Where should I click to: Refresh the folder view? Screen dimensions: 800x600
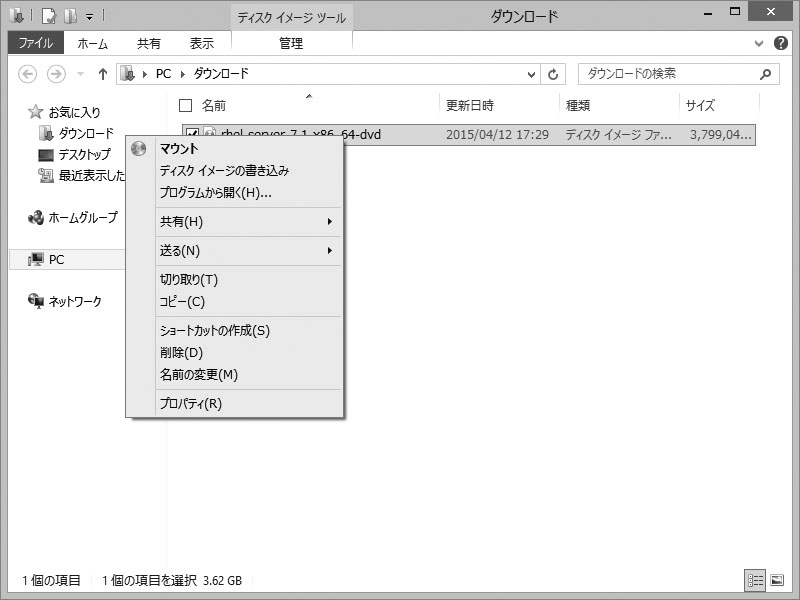click(x=553, y=74)
